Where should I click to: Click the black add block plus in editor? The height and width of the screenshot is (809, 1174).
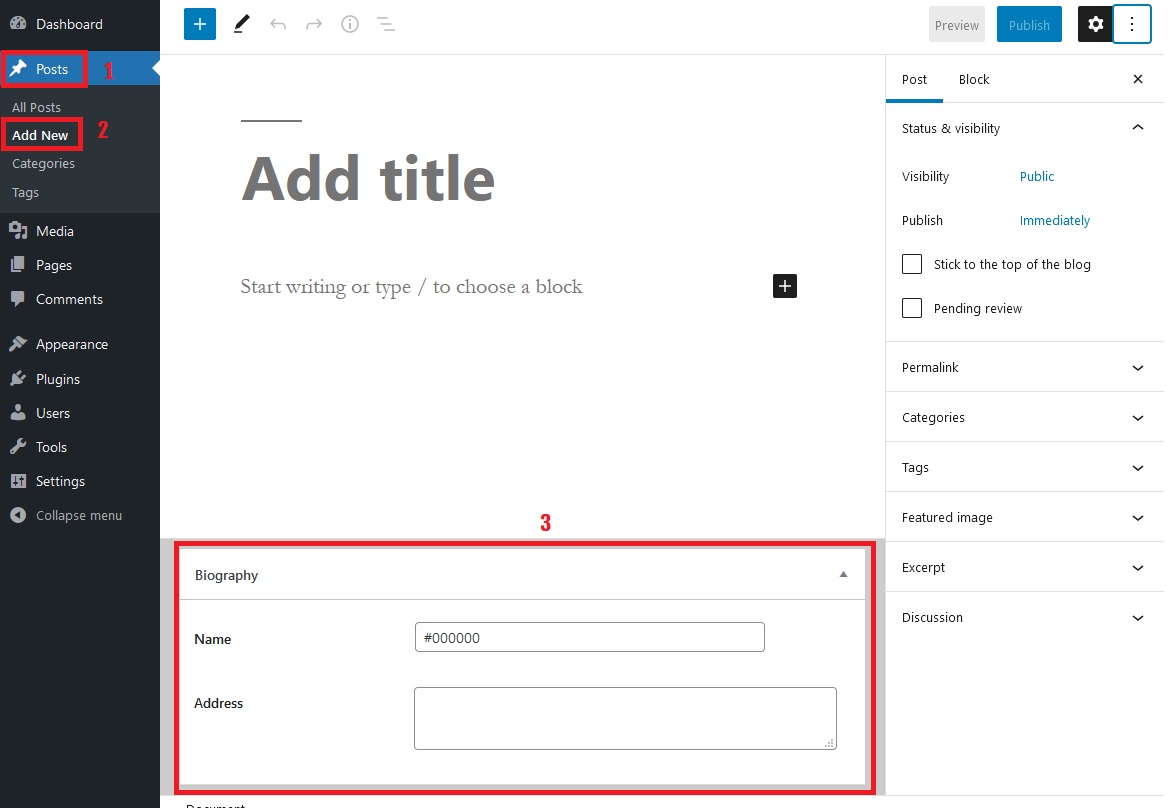tap(785, 287)
